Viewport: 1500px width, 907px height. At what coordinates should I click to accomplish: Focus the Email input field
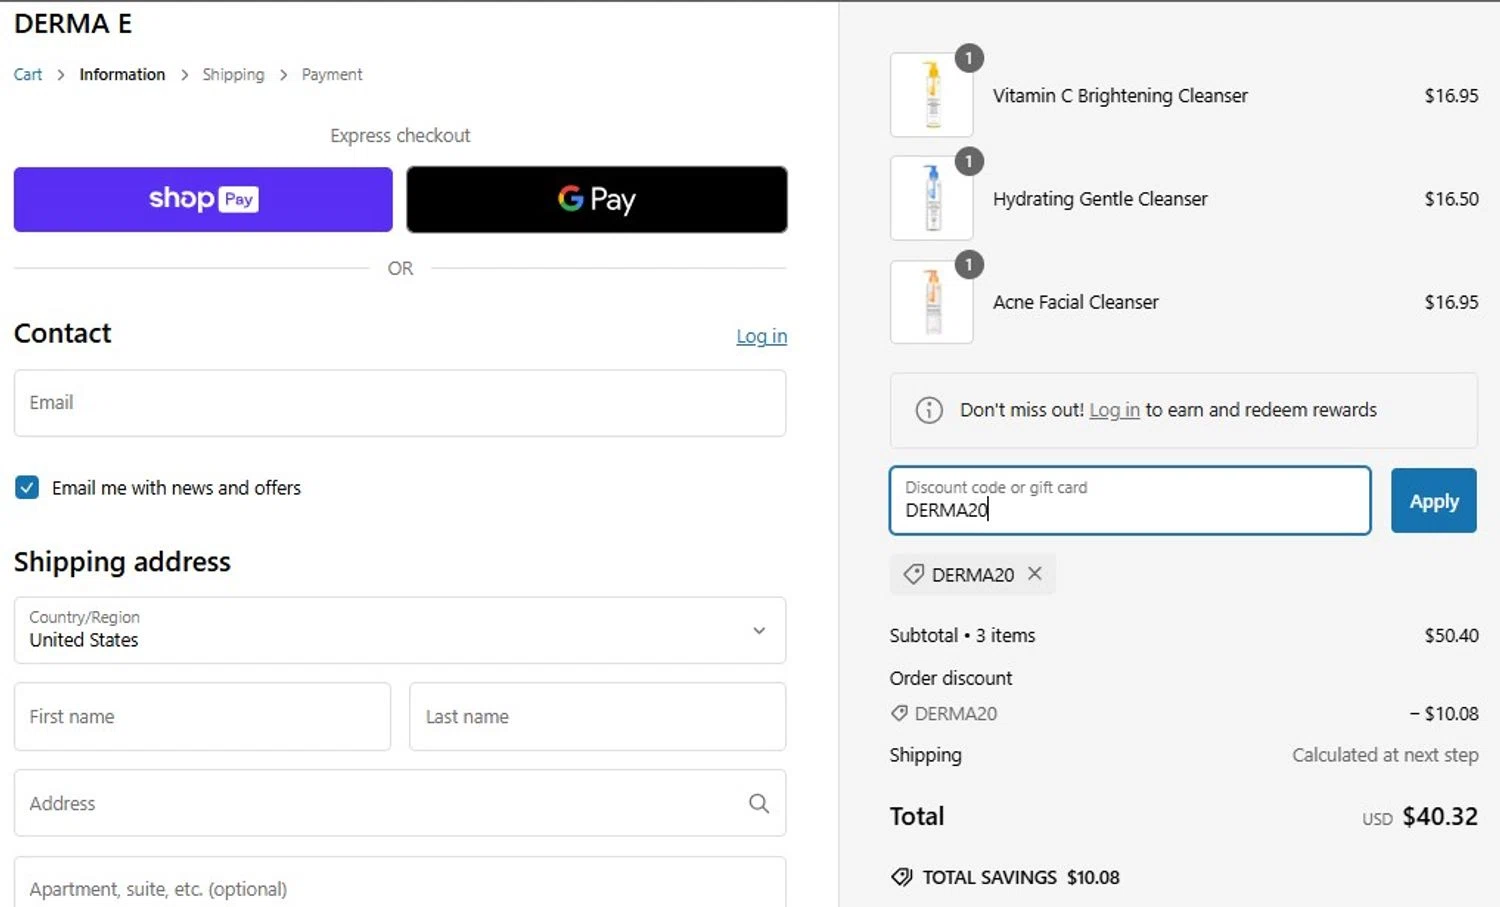400,403
